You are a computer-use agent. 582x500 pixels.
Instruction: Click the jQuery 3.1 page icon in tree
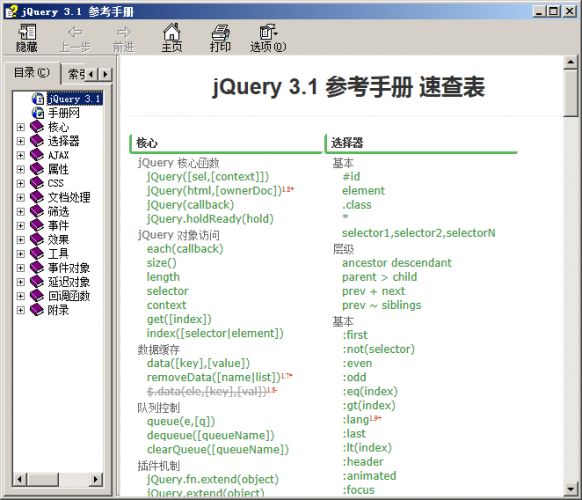37,99
